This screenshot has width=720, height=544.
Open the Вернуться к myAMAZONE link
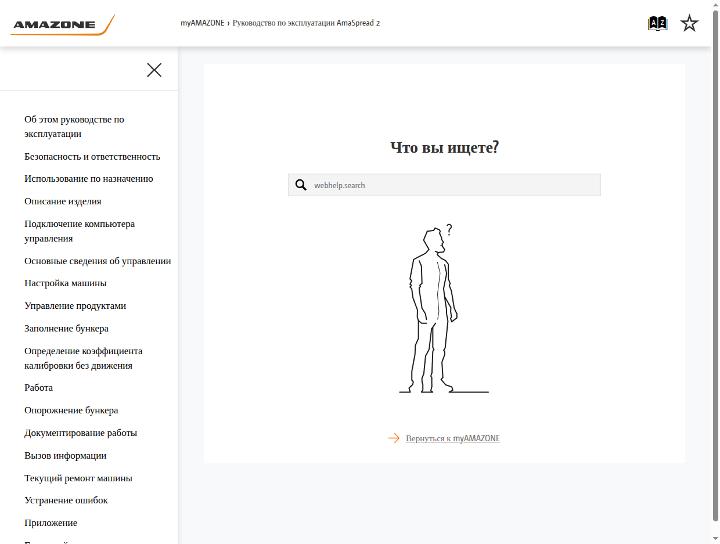coord(452,438)
